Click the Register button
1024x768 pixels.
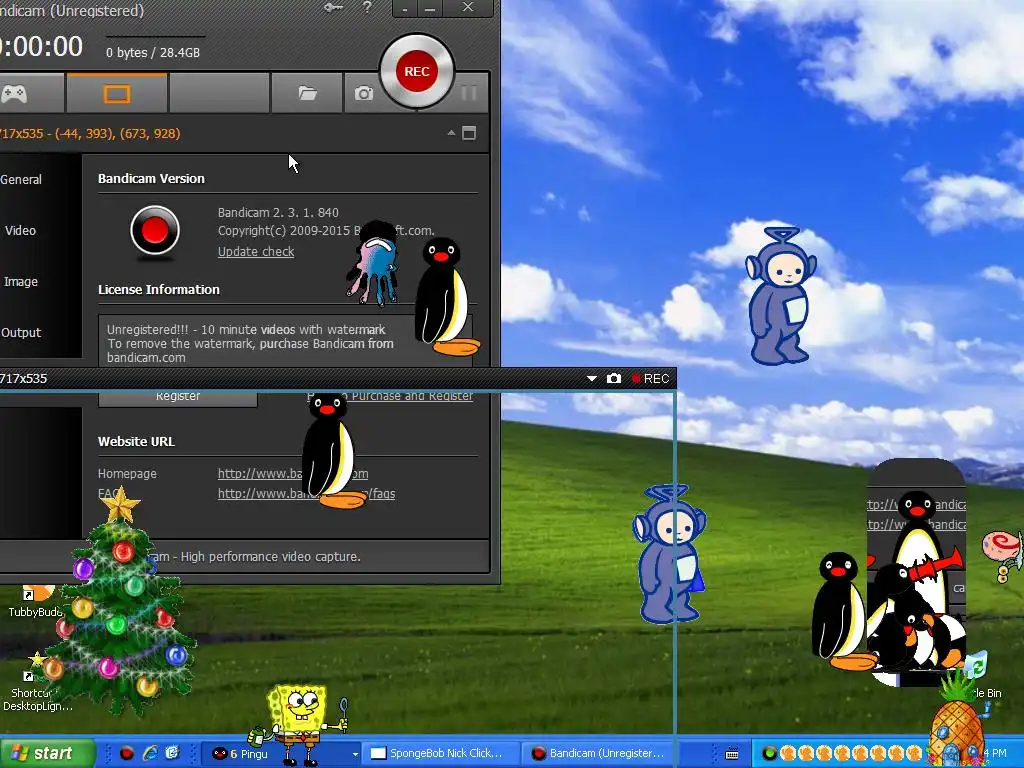178,398
